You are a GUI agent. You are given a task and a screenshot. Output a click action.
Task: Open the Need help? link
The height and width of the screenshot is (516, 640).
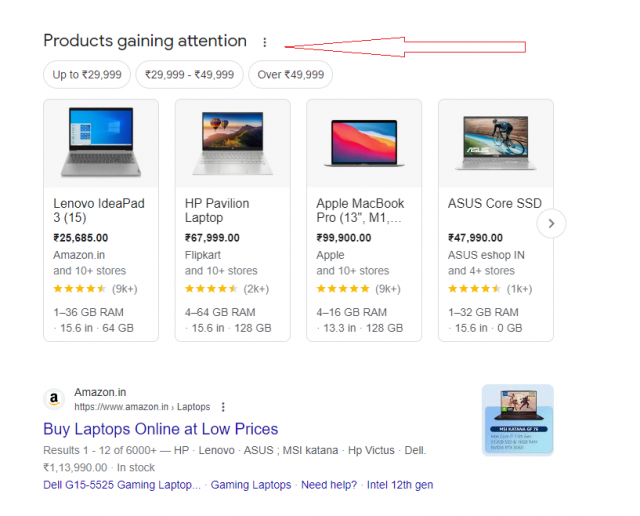(x=329, y=485)
